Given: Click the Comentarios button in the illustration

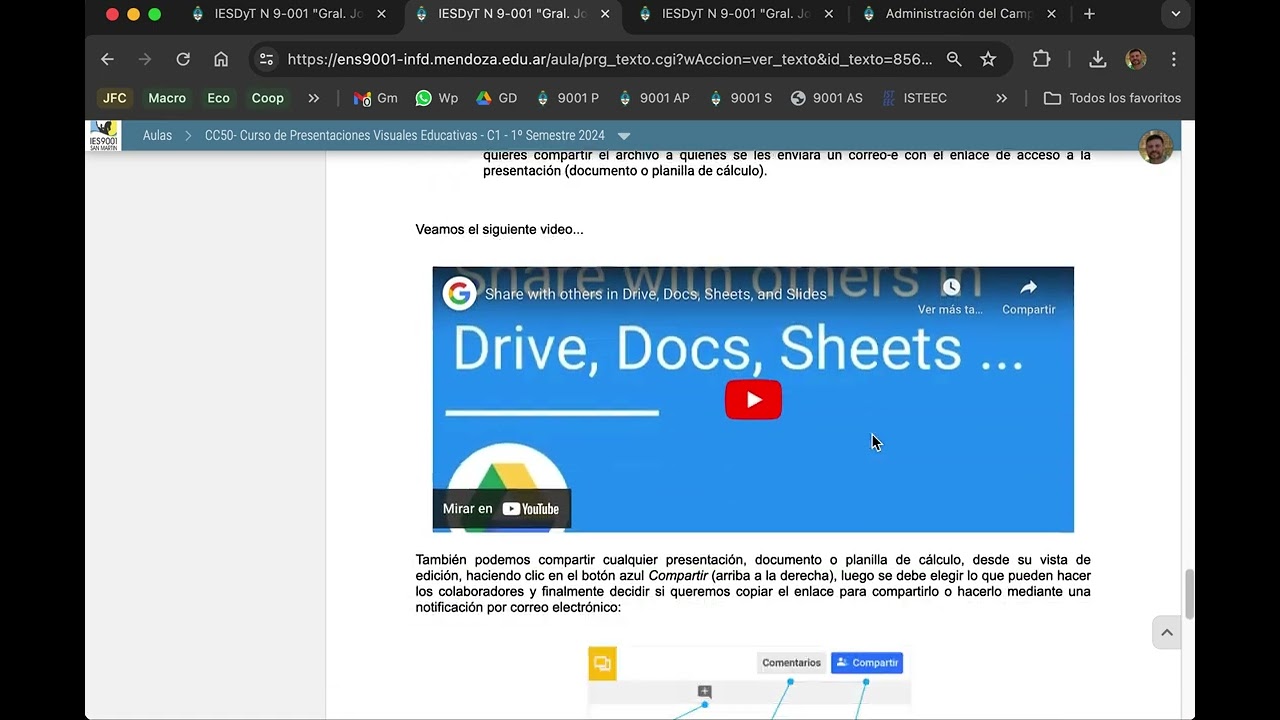Looking at the screenshot, I should click(x=791, y=663).
